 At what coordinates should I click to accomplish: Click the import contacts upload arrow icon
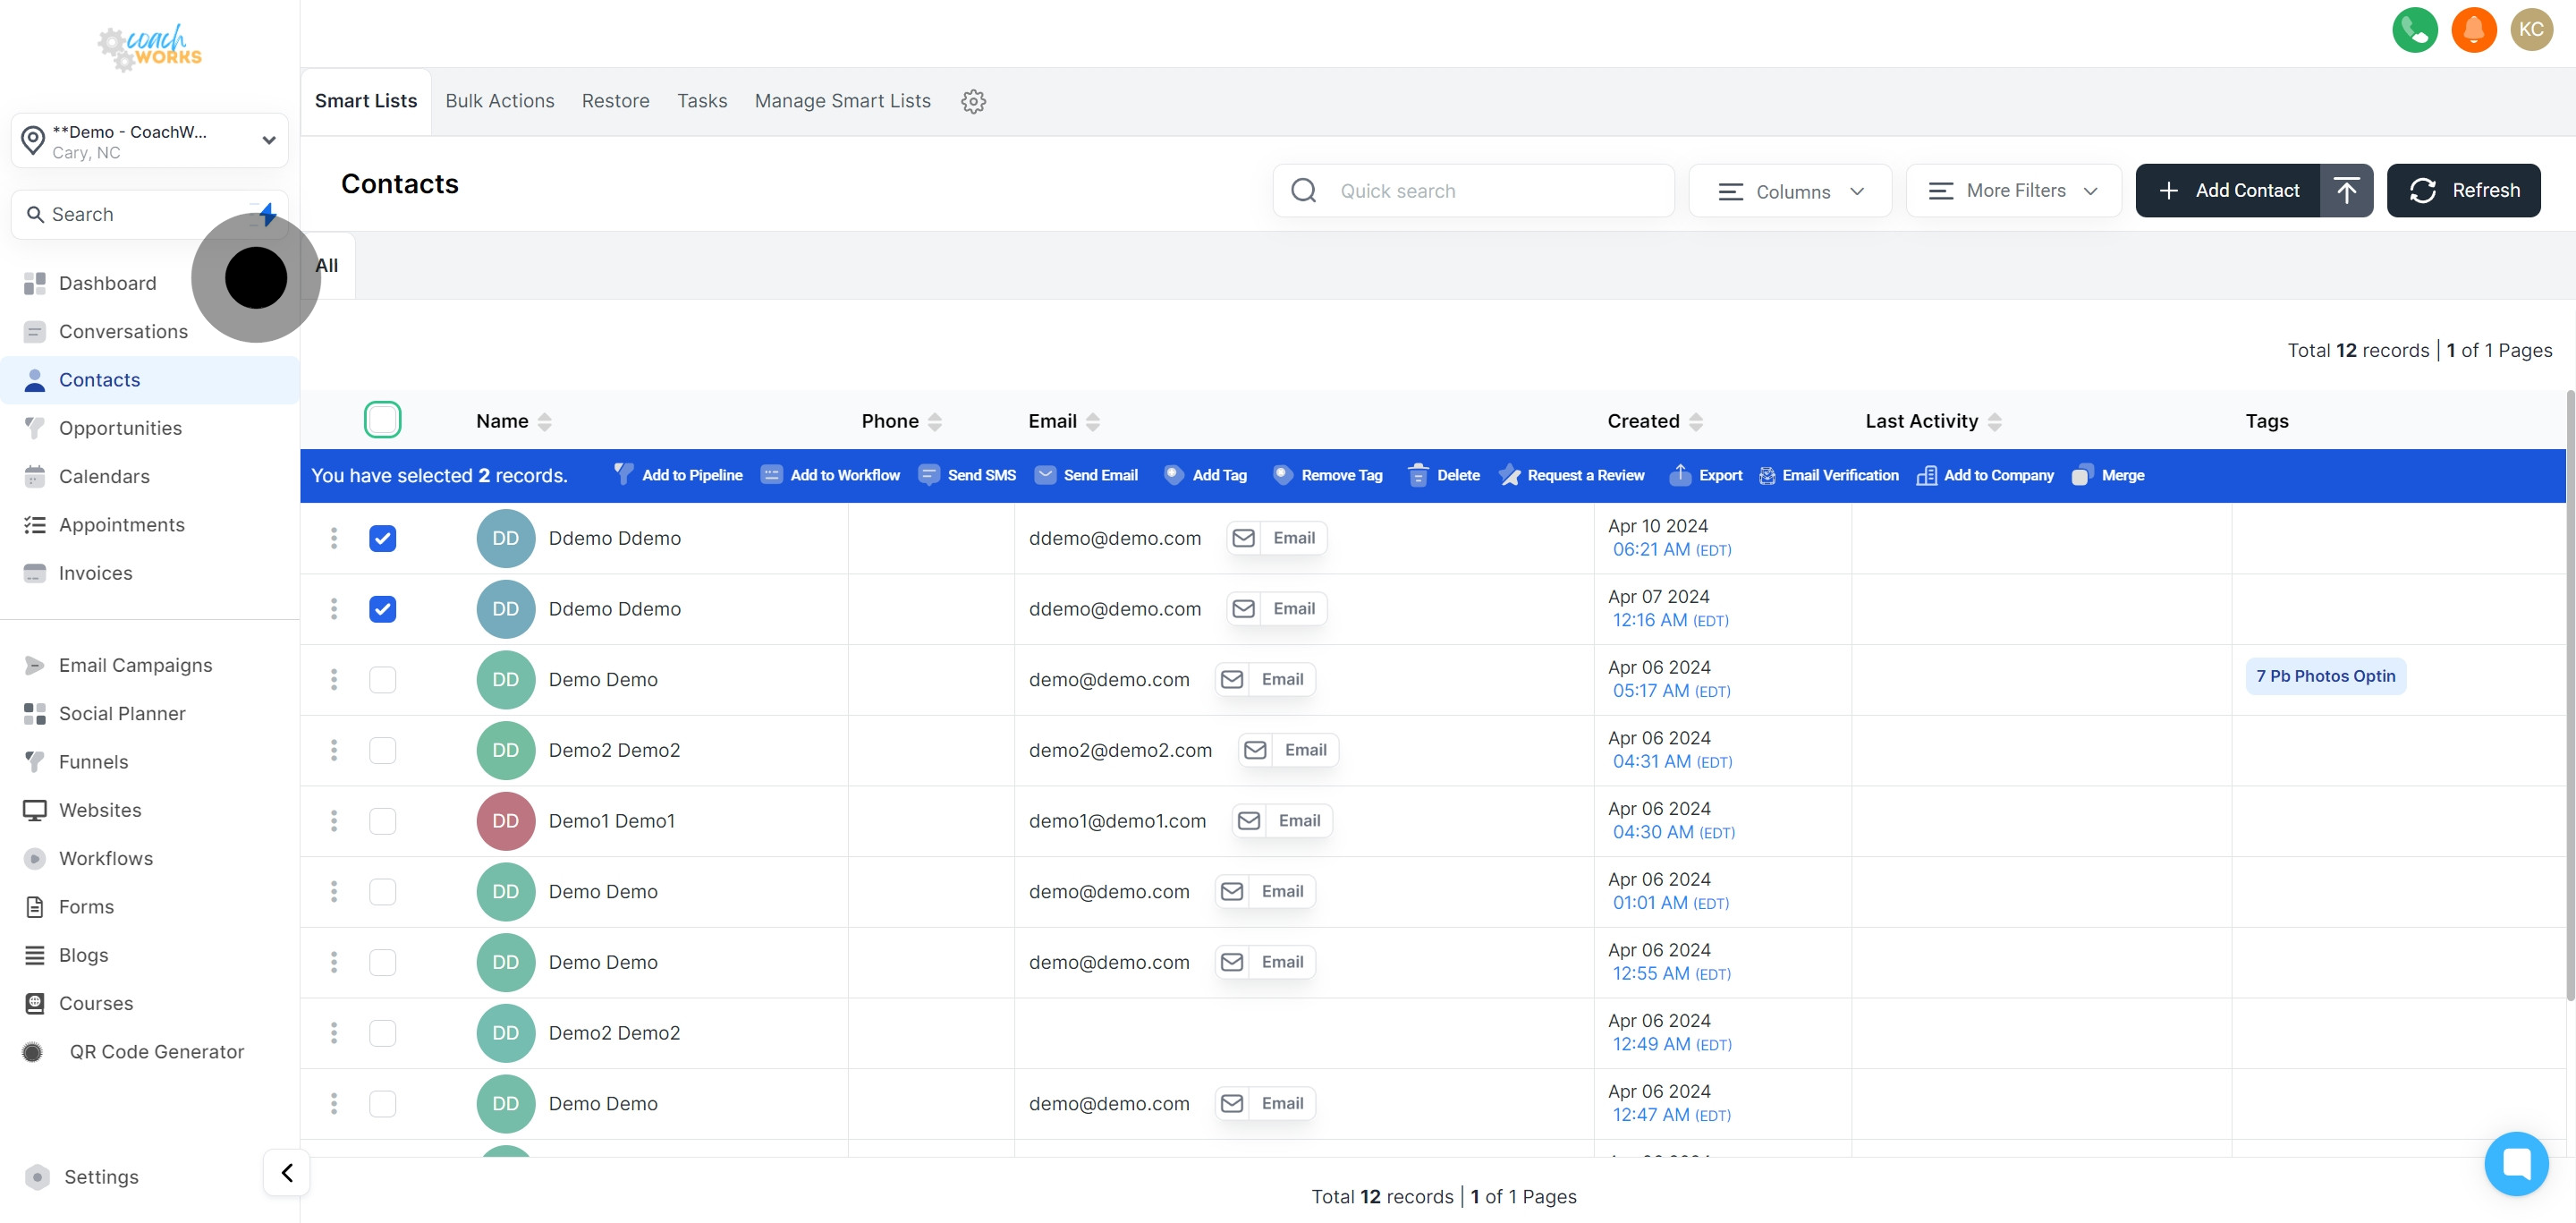point(2346,190)
